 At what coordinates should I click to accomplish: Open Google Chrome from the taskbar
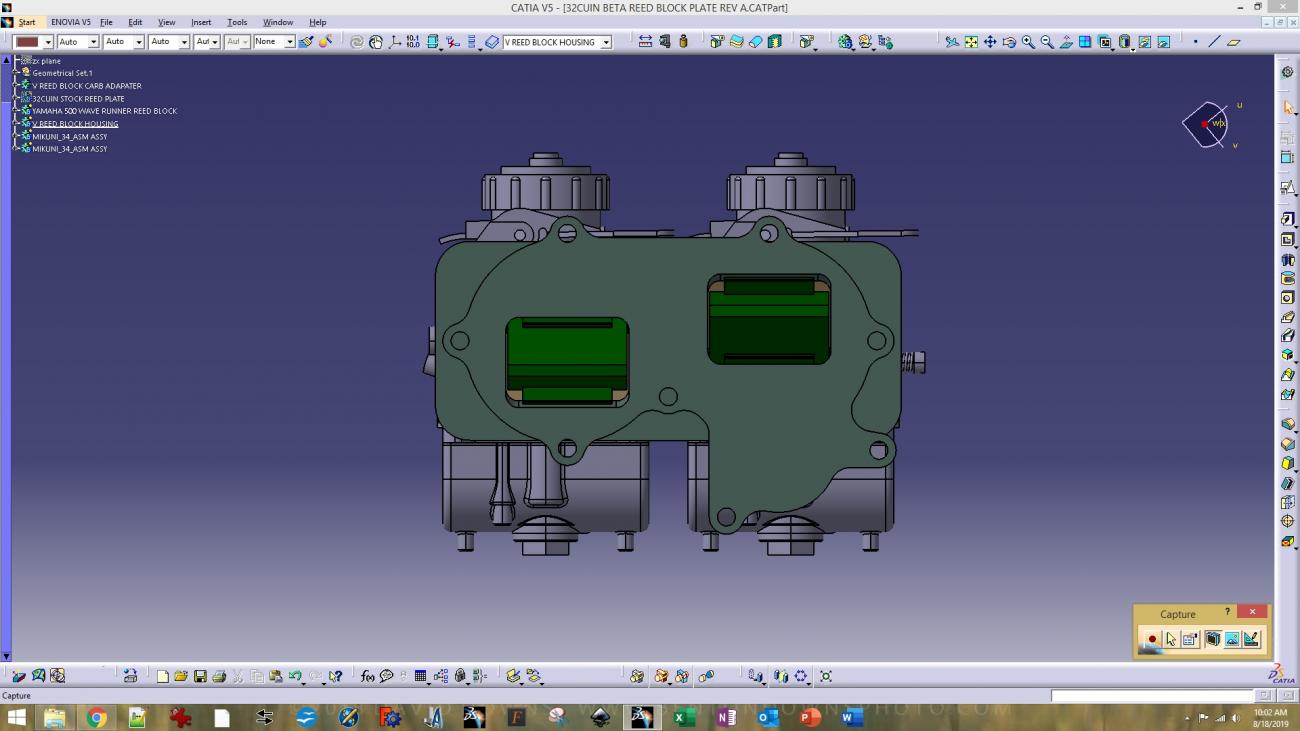pyautogui.click(x=96, y=717)
